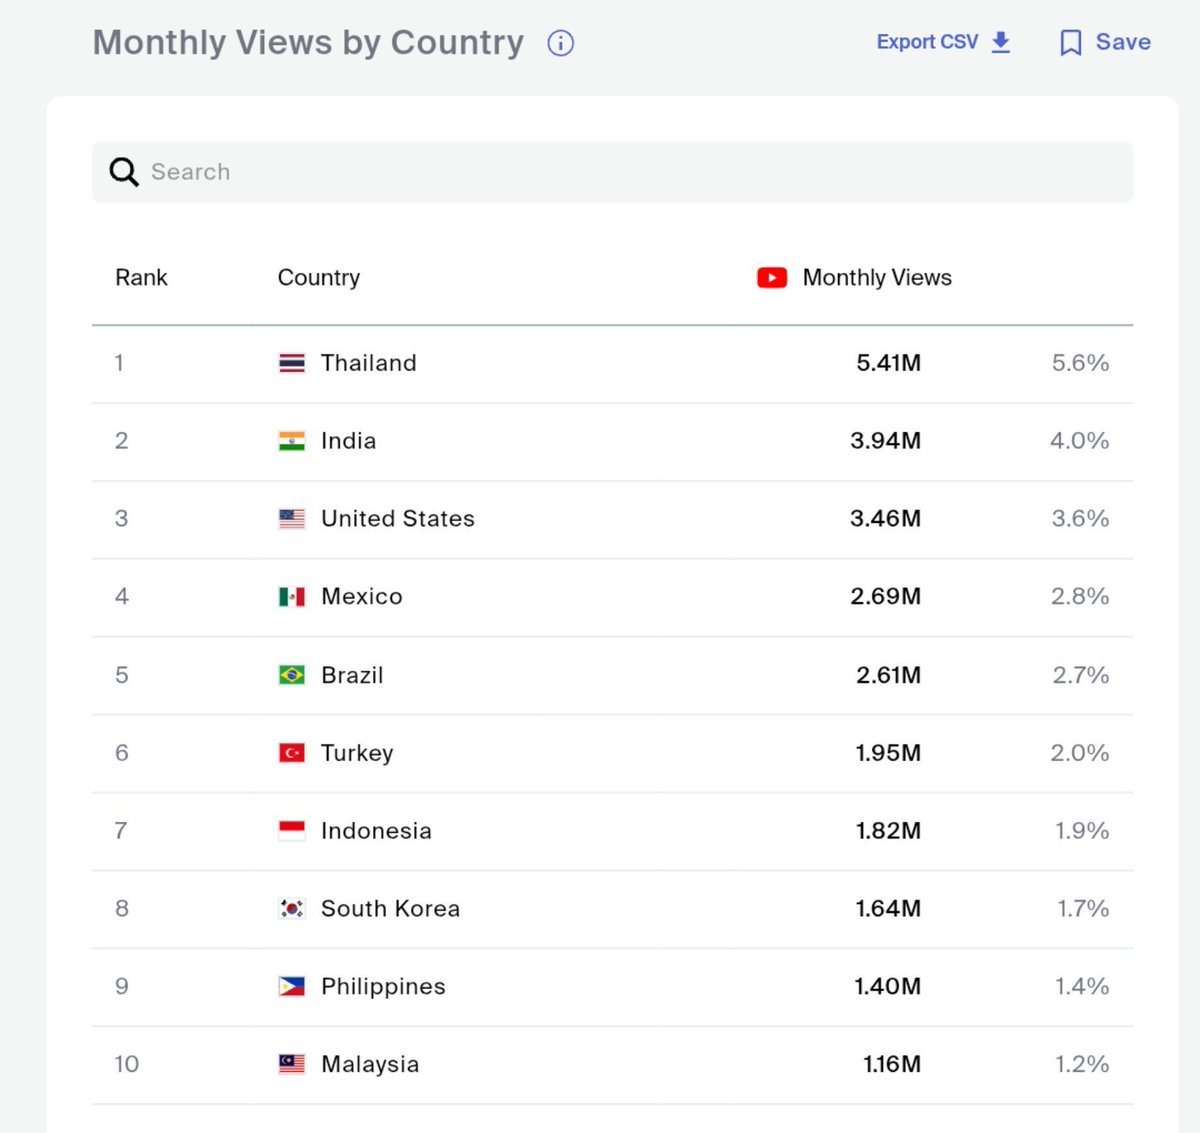Click the 1.9% share for Indonesia
The height and width of the screenshot is (1133, 1200).
click(x=1082, y=831)
